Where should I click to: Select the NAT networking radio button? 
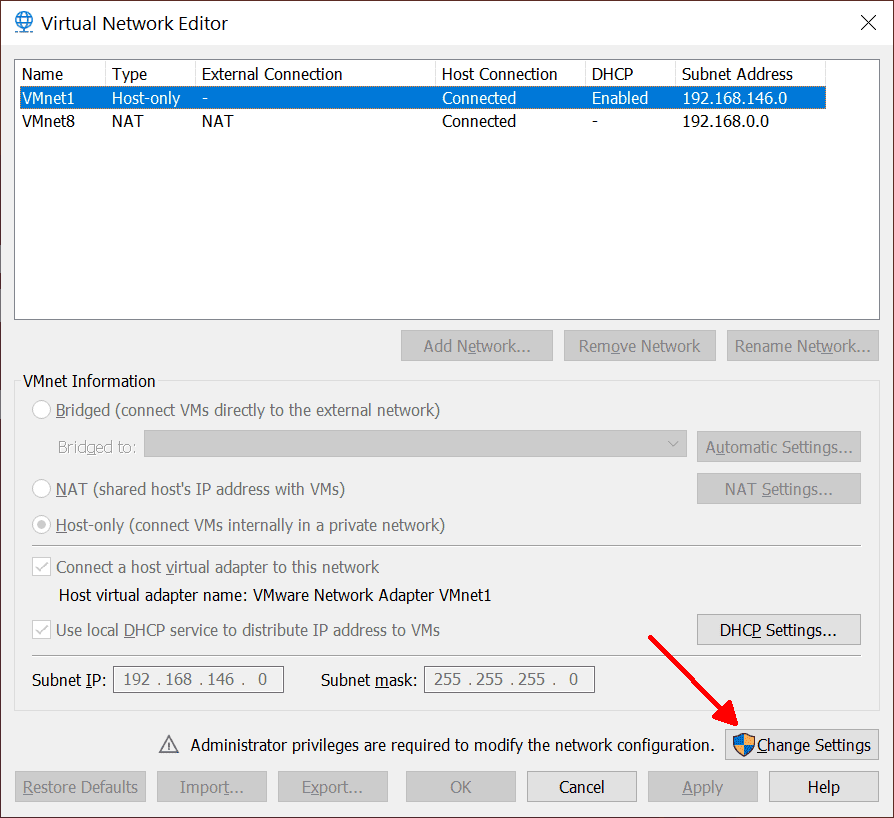40,488
